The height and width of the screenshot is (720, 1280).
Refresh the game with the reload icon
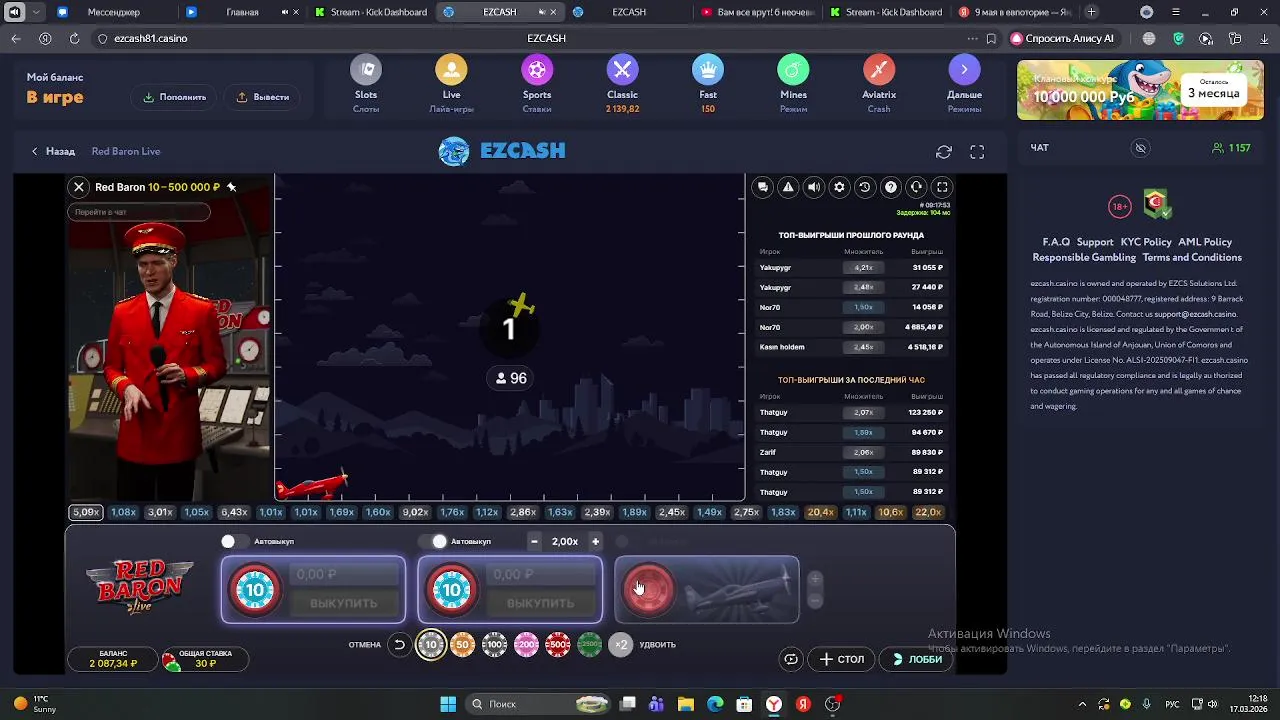pos(944,152)
